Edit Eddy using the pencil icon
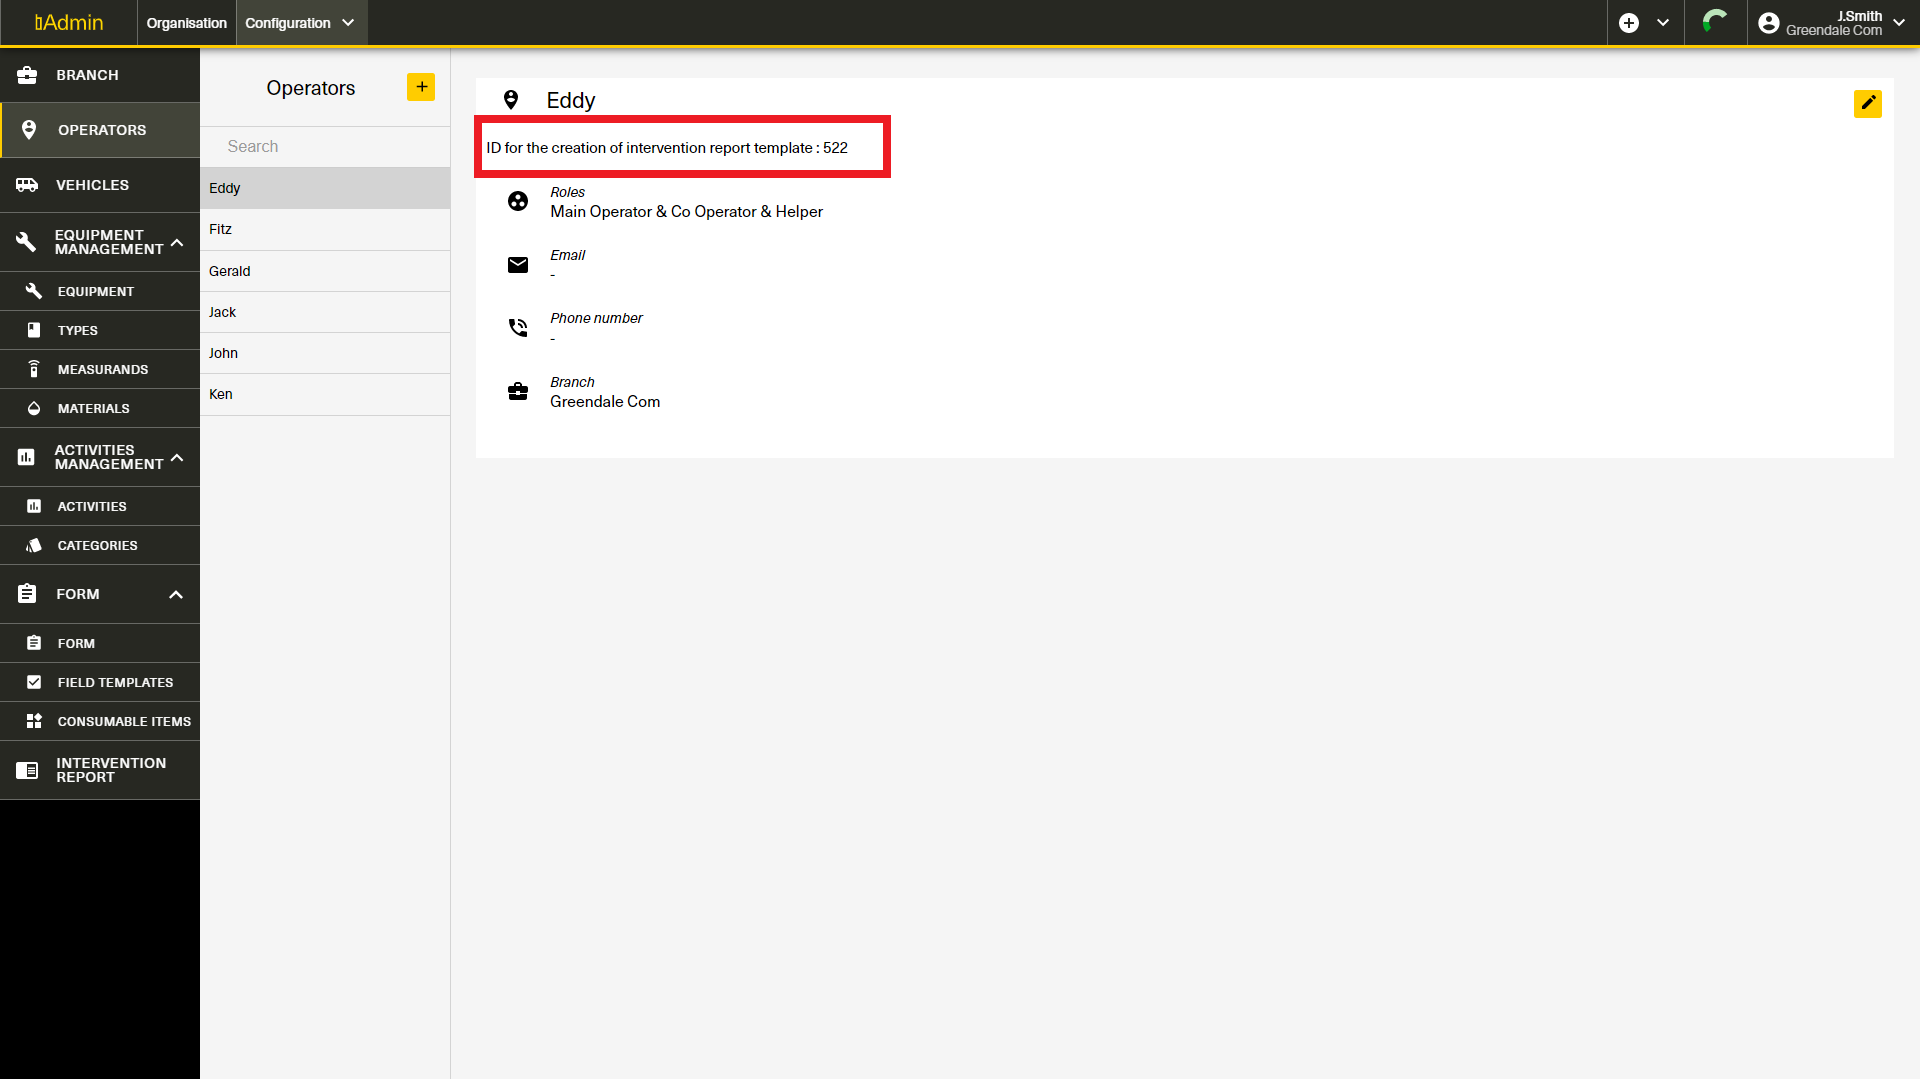1920x1079 pixels. click(x=1868, y=103)
